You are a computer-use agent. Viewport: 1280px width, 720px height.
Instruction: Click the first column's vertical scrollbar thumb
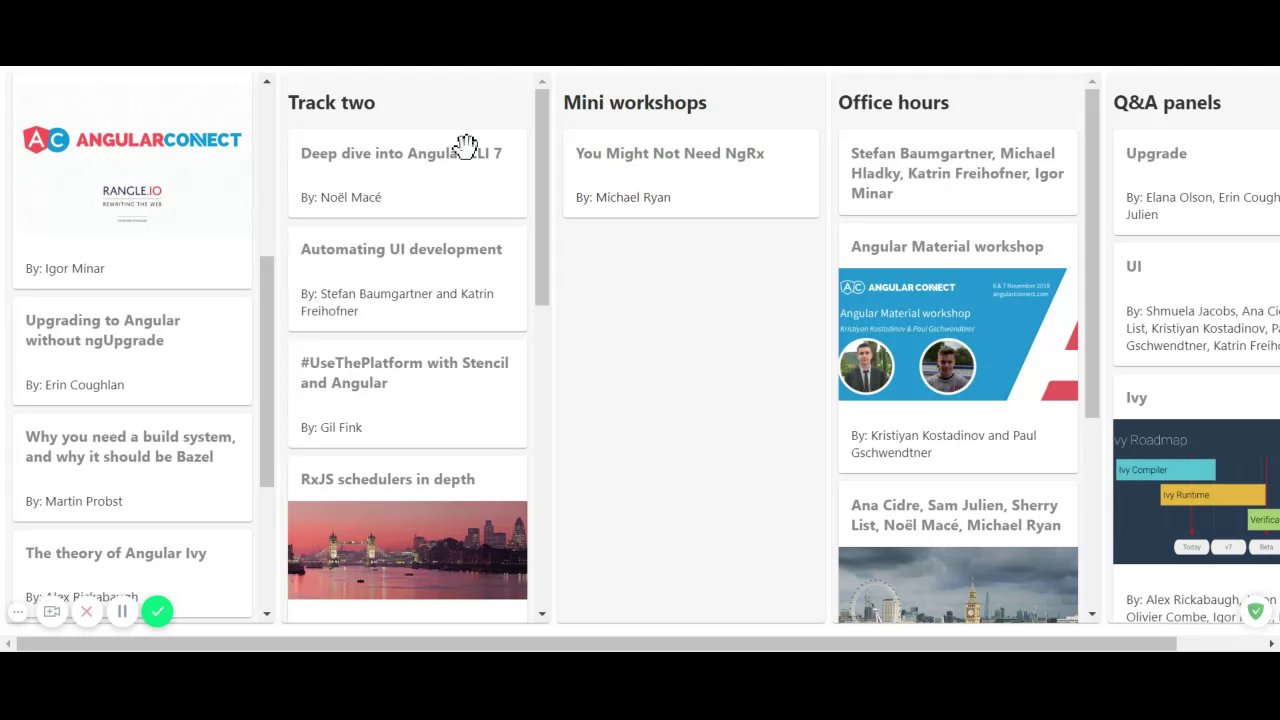tap(267, 371)
